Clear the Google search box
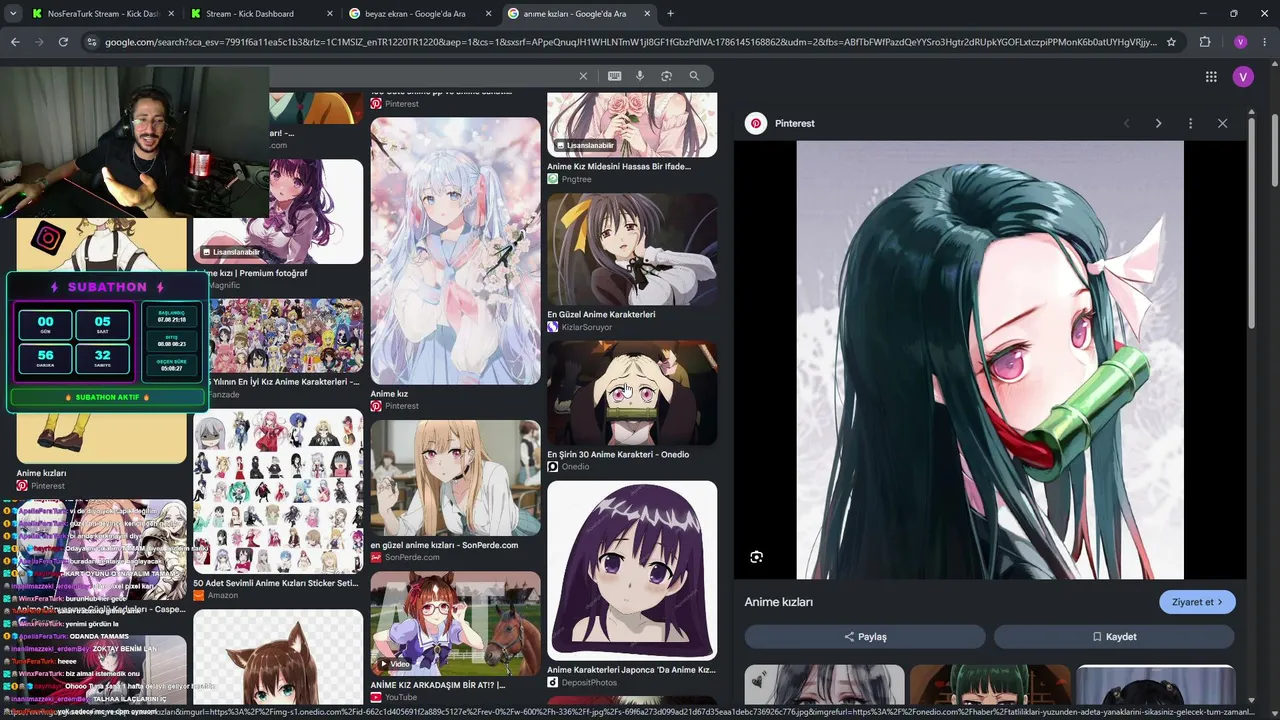The height and width of the screenshot is (720, 1280). 583,76
